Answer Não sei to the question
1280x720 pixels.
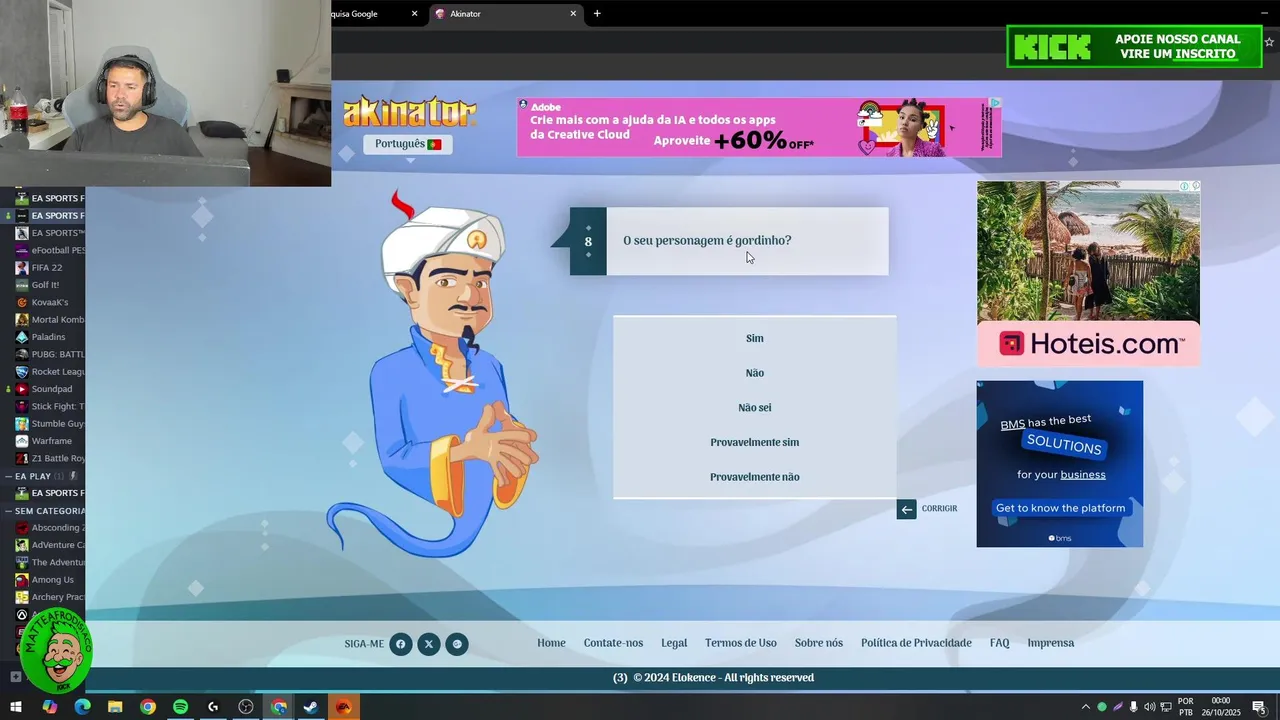755,408
